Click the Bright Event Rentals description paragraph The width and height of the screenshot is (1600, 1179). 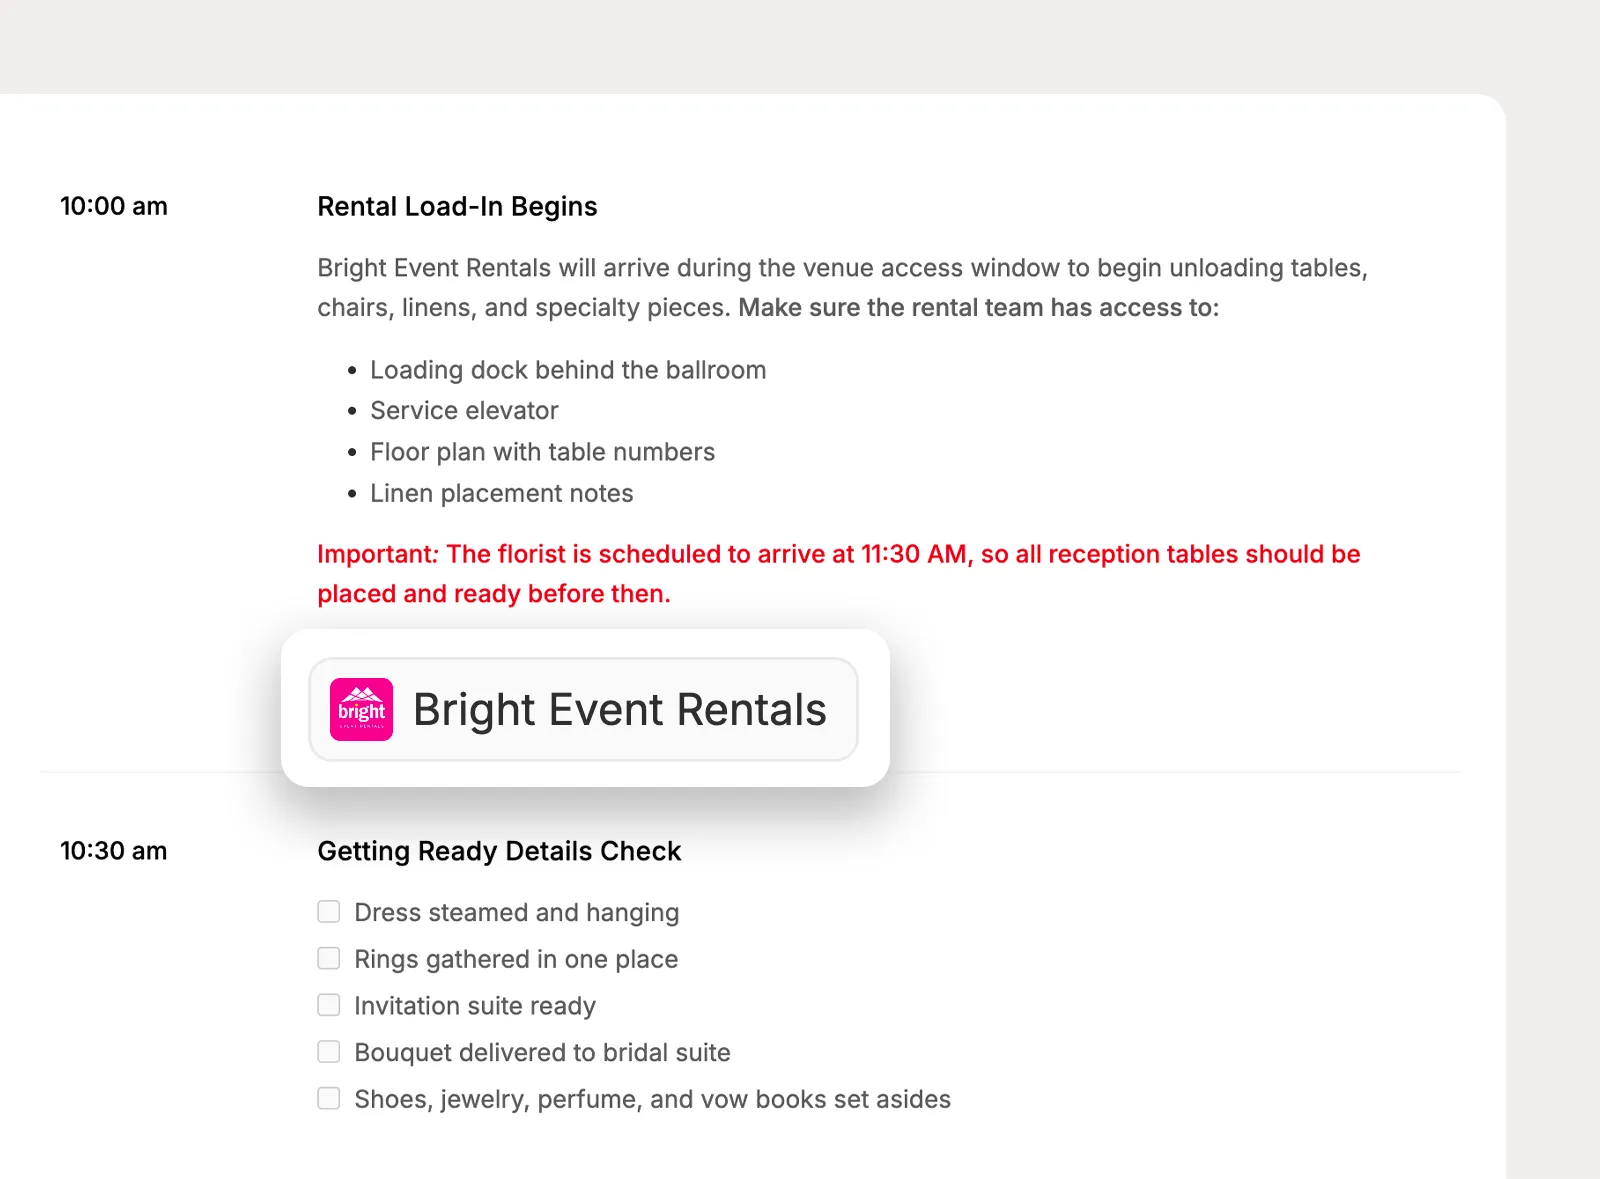click(842, 288)
